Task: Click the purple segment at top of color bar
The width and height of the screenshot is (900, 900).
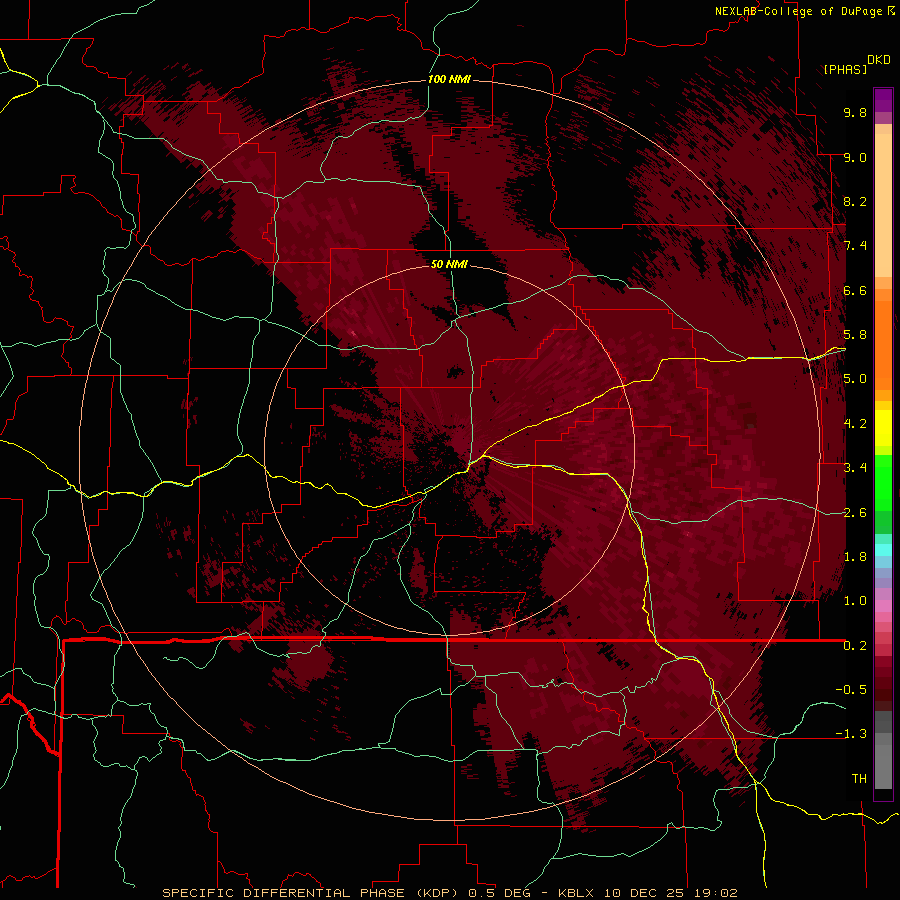Action: tap(883, 100)
